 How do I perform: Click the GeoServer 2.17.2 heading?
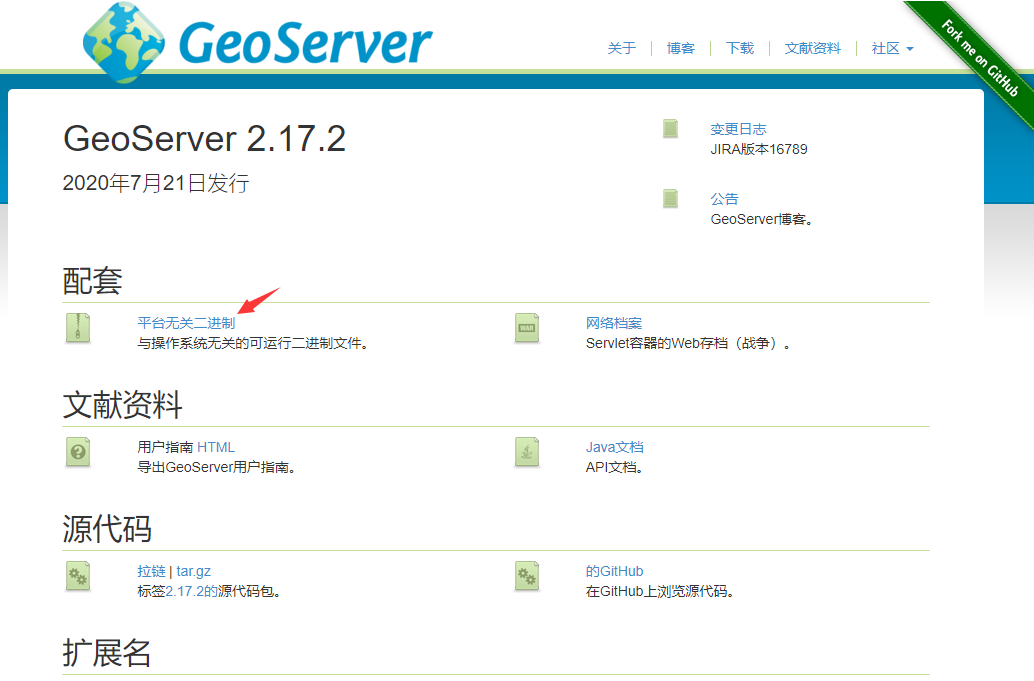point(204,138)
